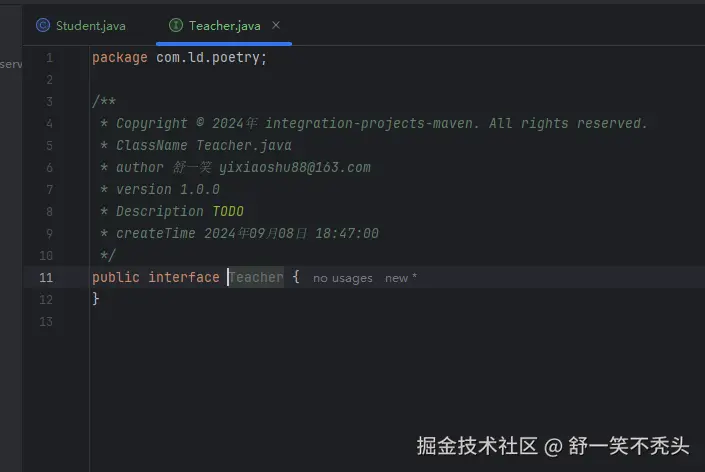This screenshot has height=472, width=705.
Task: Click the TODO marker in Description
Action: 228,211
